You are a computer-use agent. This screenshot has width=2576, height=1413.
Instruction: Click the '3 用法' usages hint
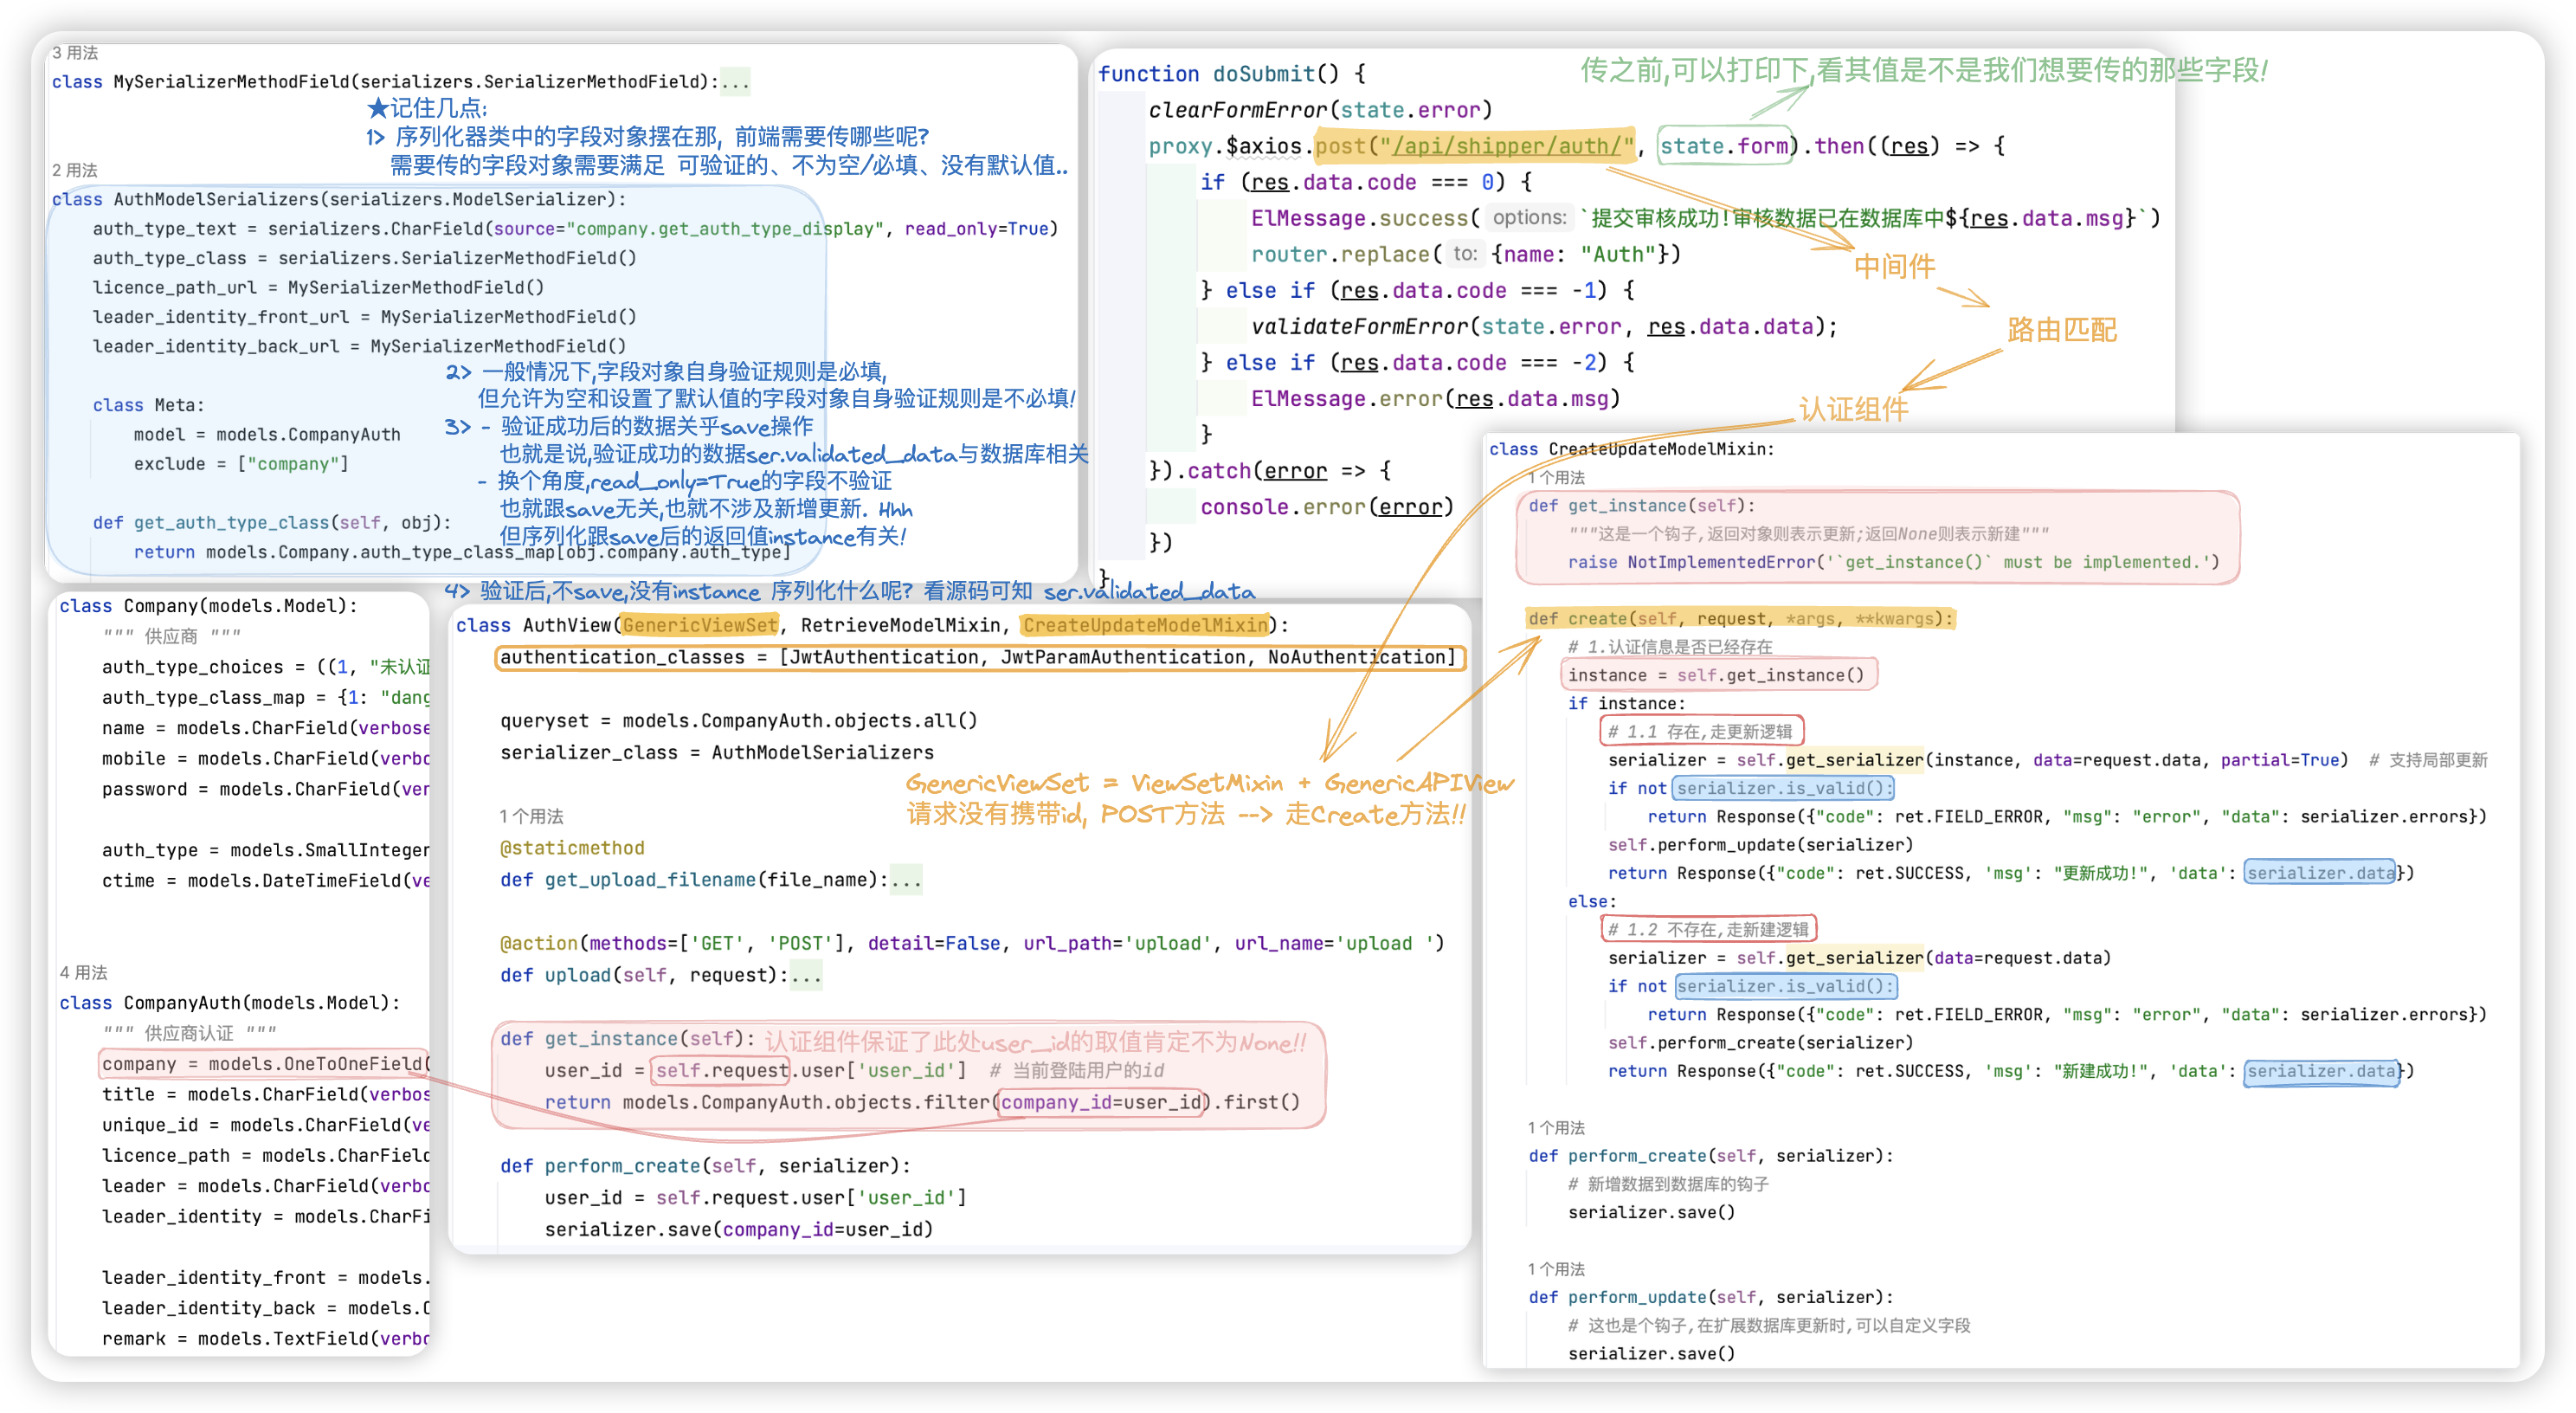click(75, 53)
